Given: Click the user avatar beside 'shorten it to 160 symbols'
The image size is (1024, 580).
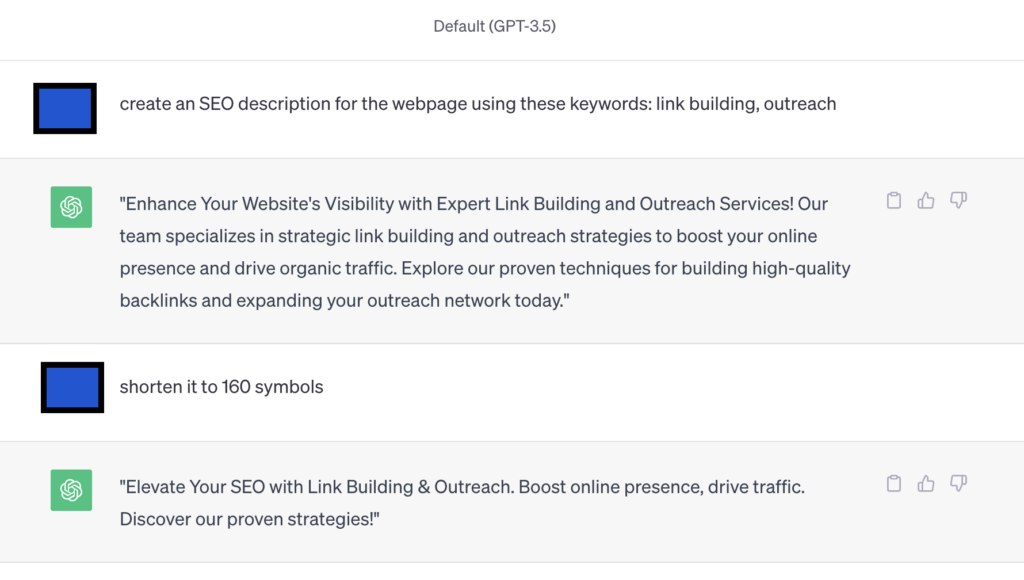Looking at the screenshot, I should (x=72, y=387).
